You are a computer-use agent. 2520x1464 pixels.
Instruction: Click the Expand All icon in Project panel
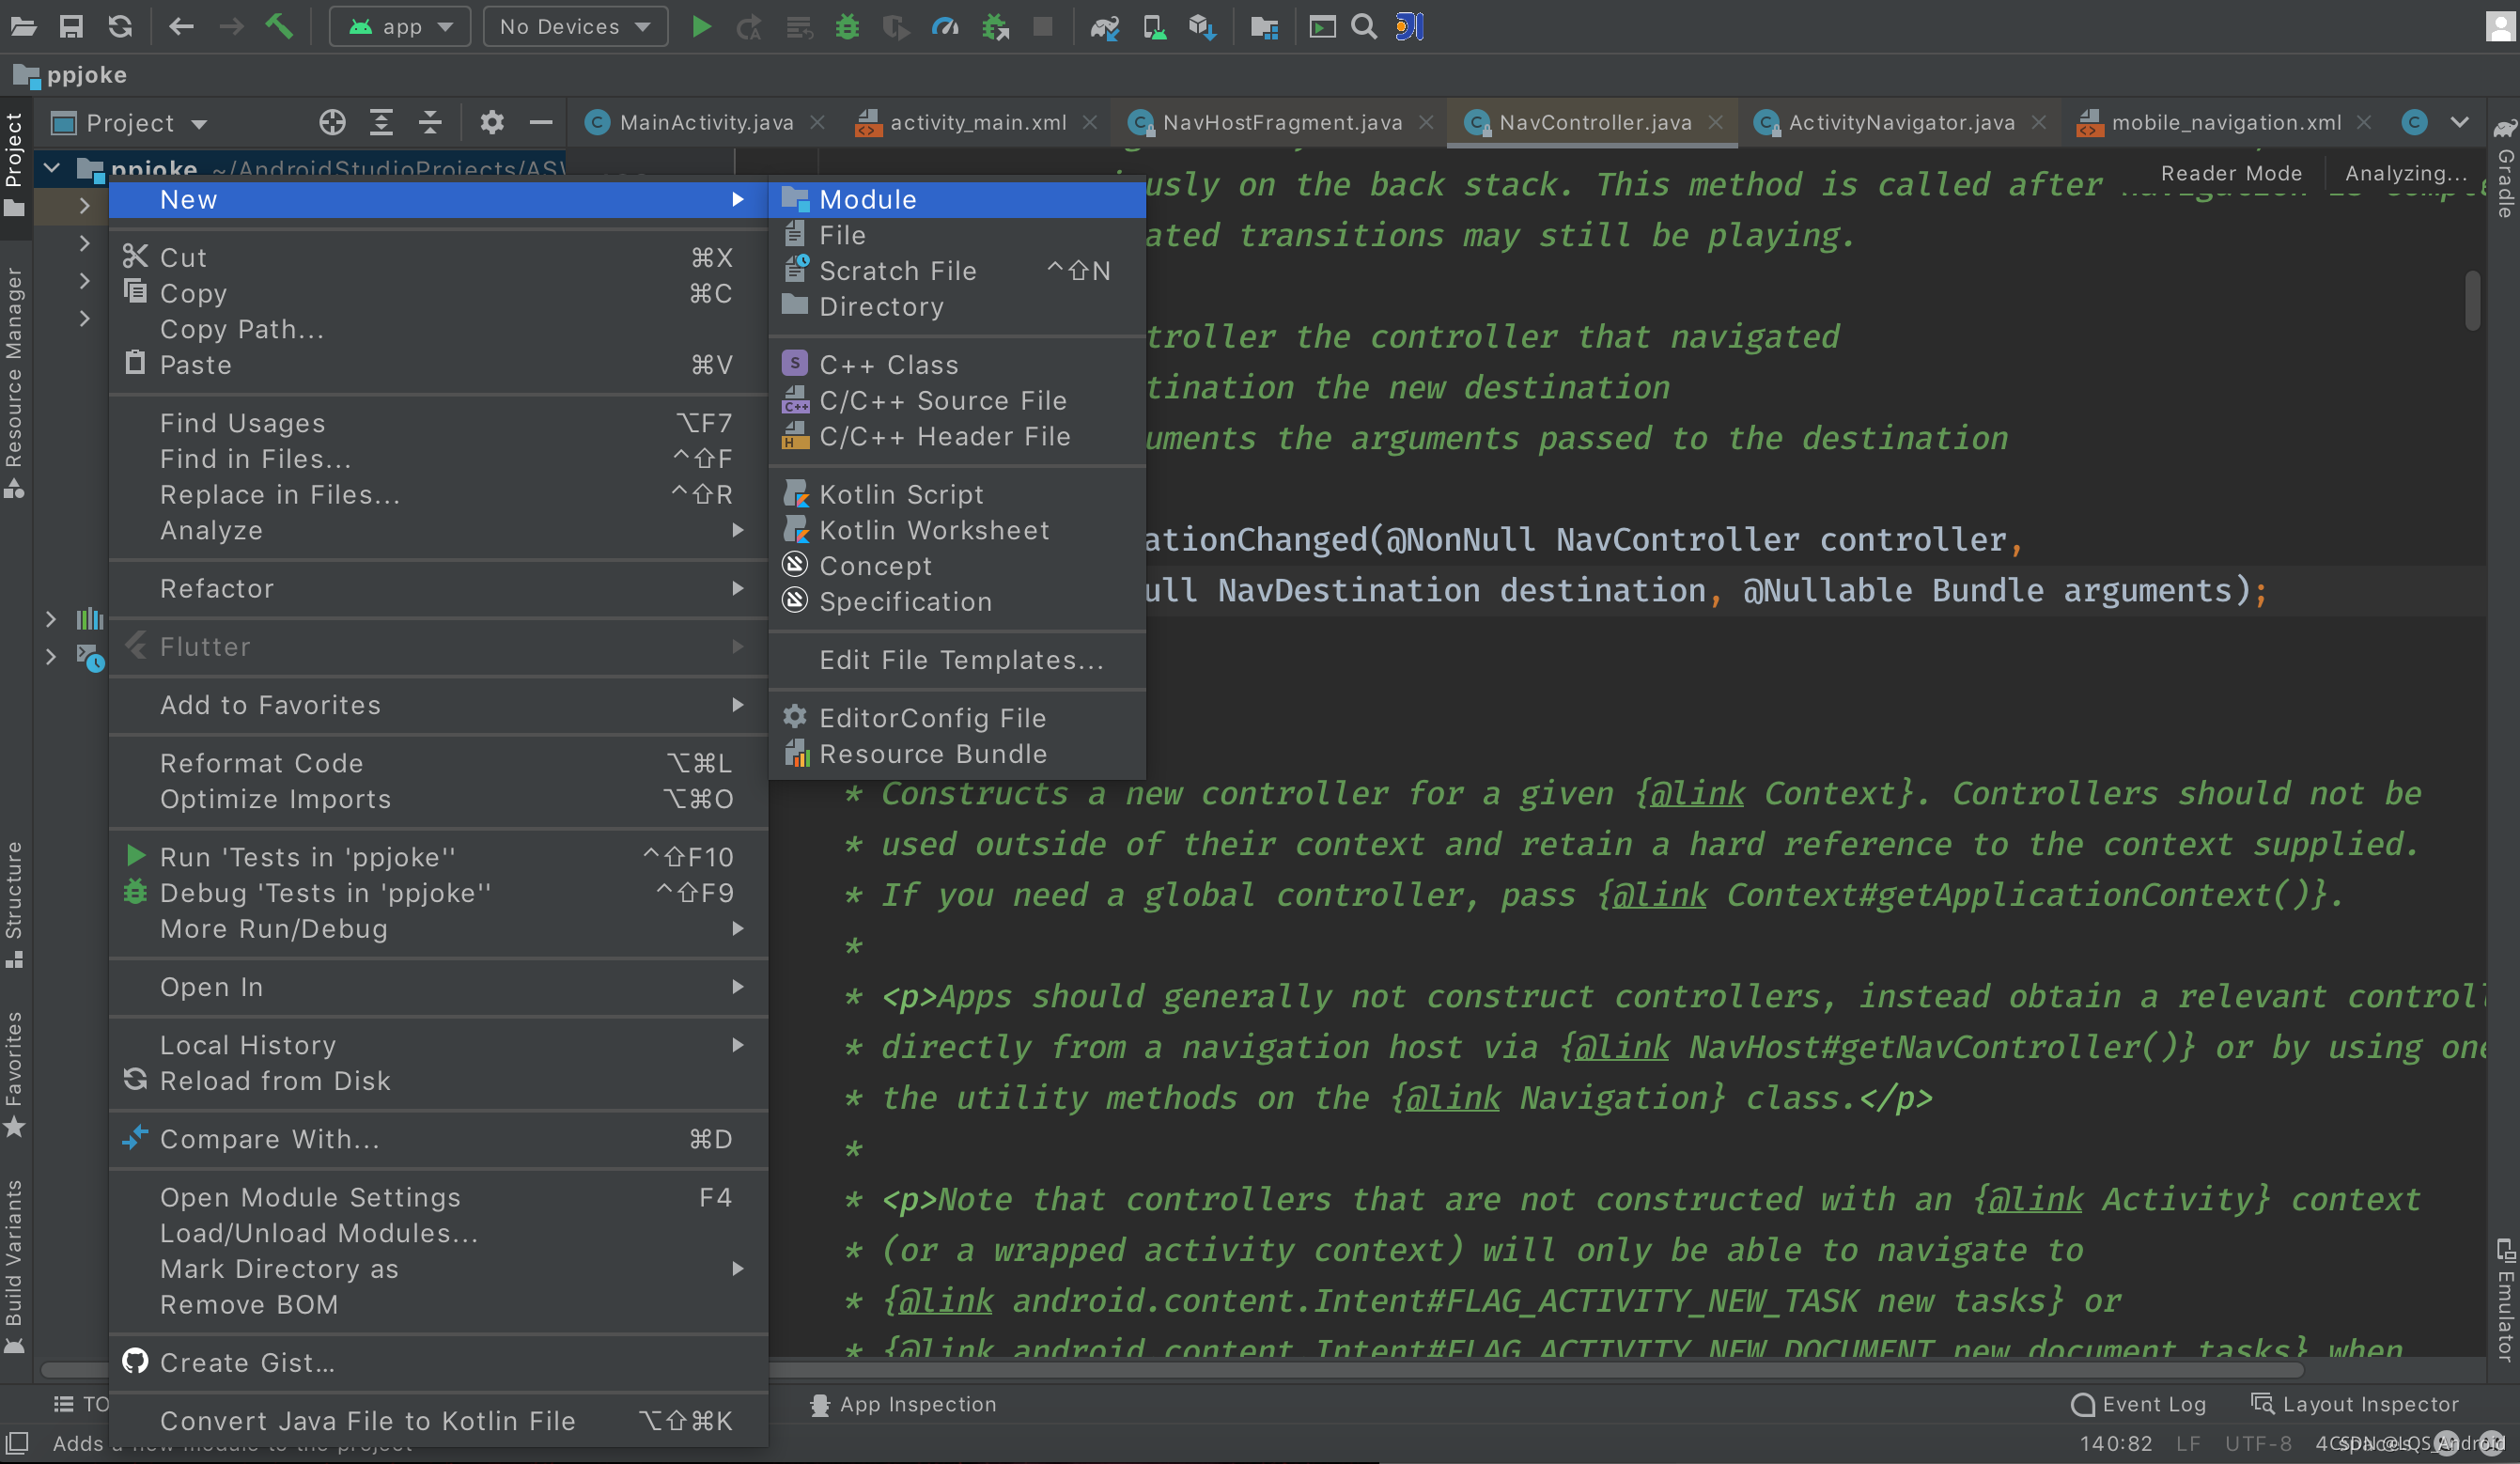coord(381,123)
